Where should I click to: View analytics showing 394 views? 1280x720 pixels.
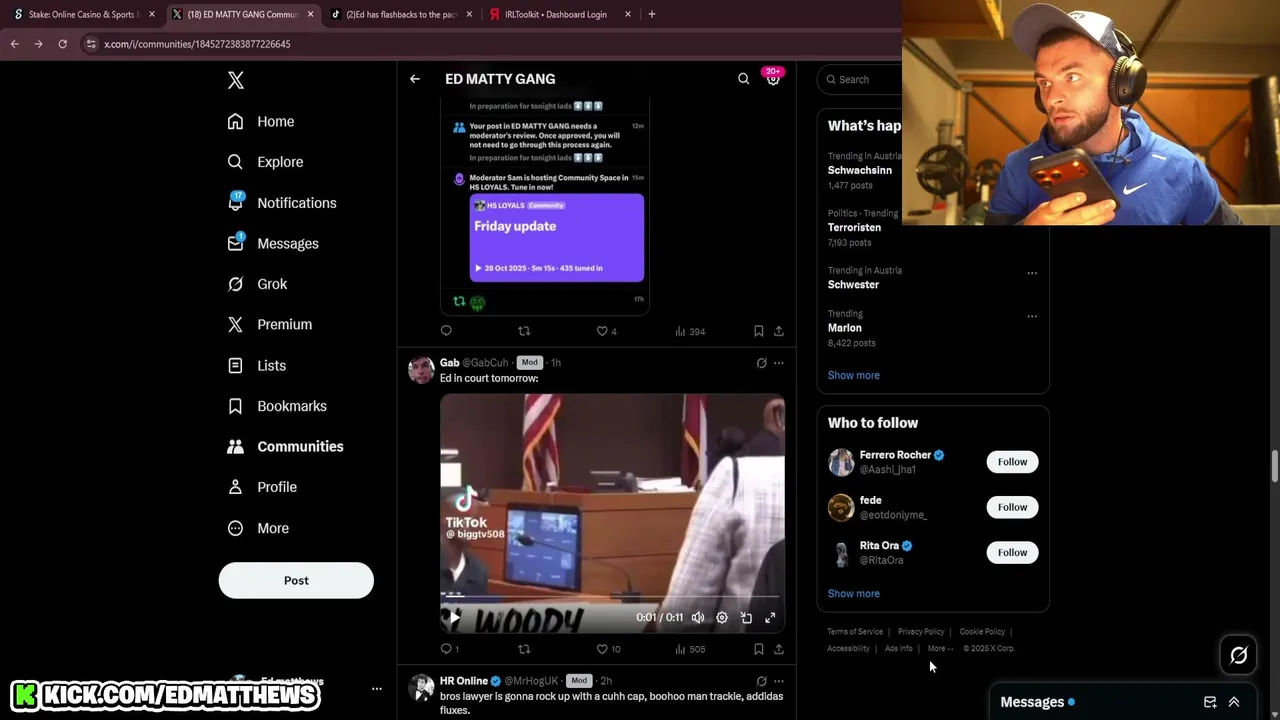coord(690,331)
